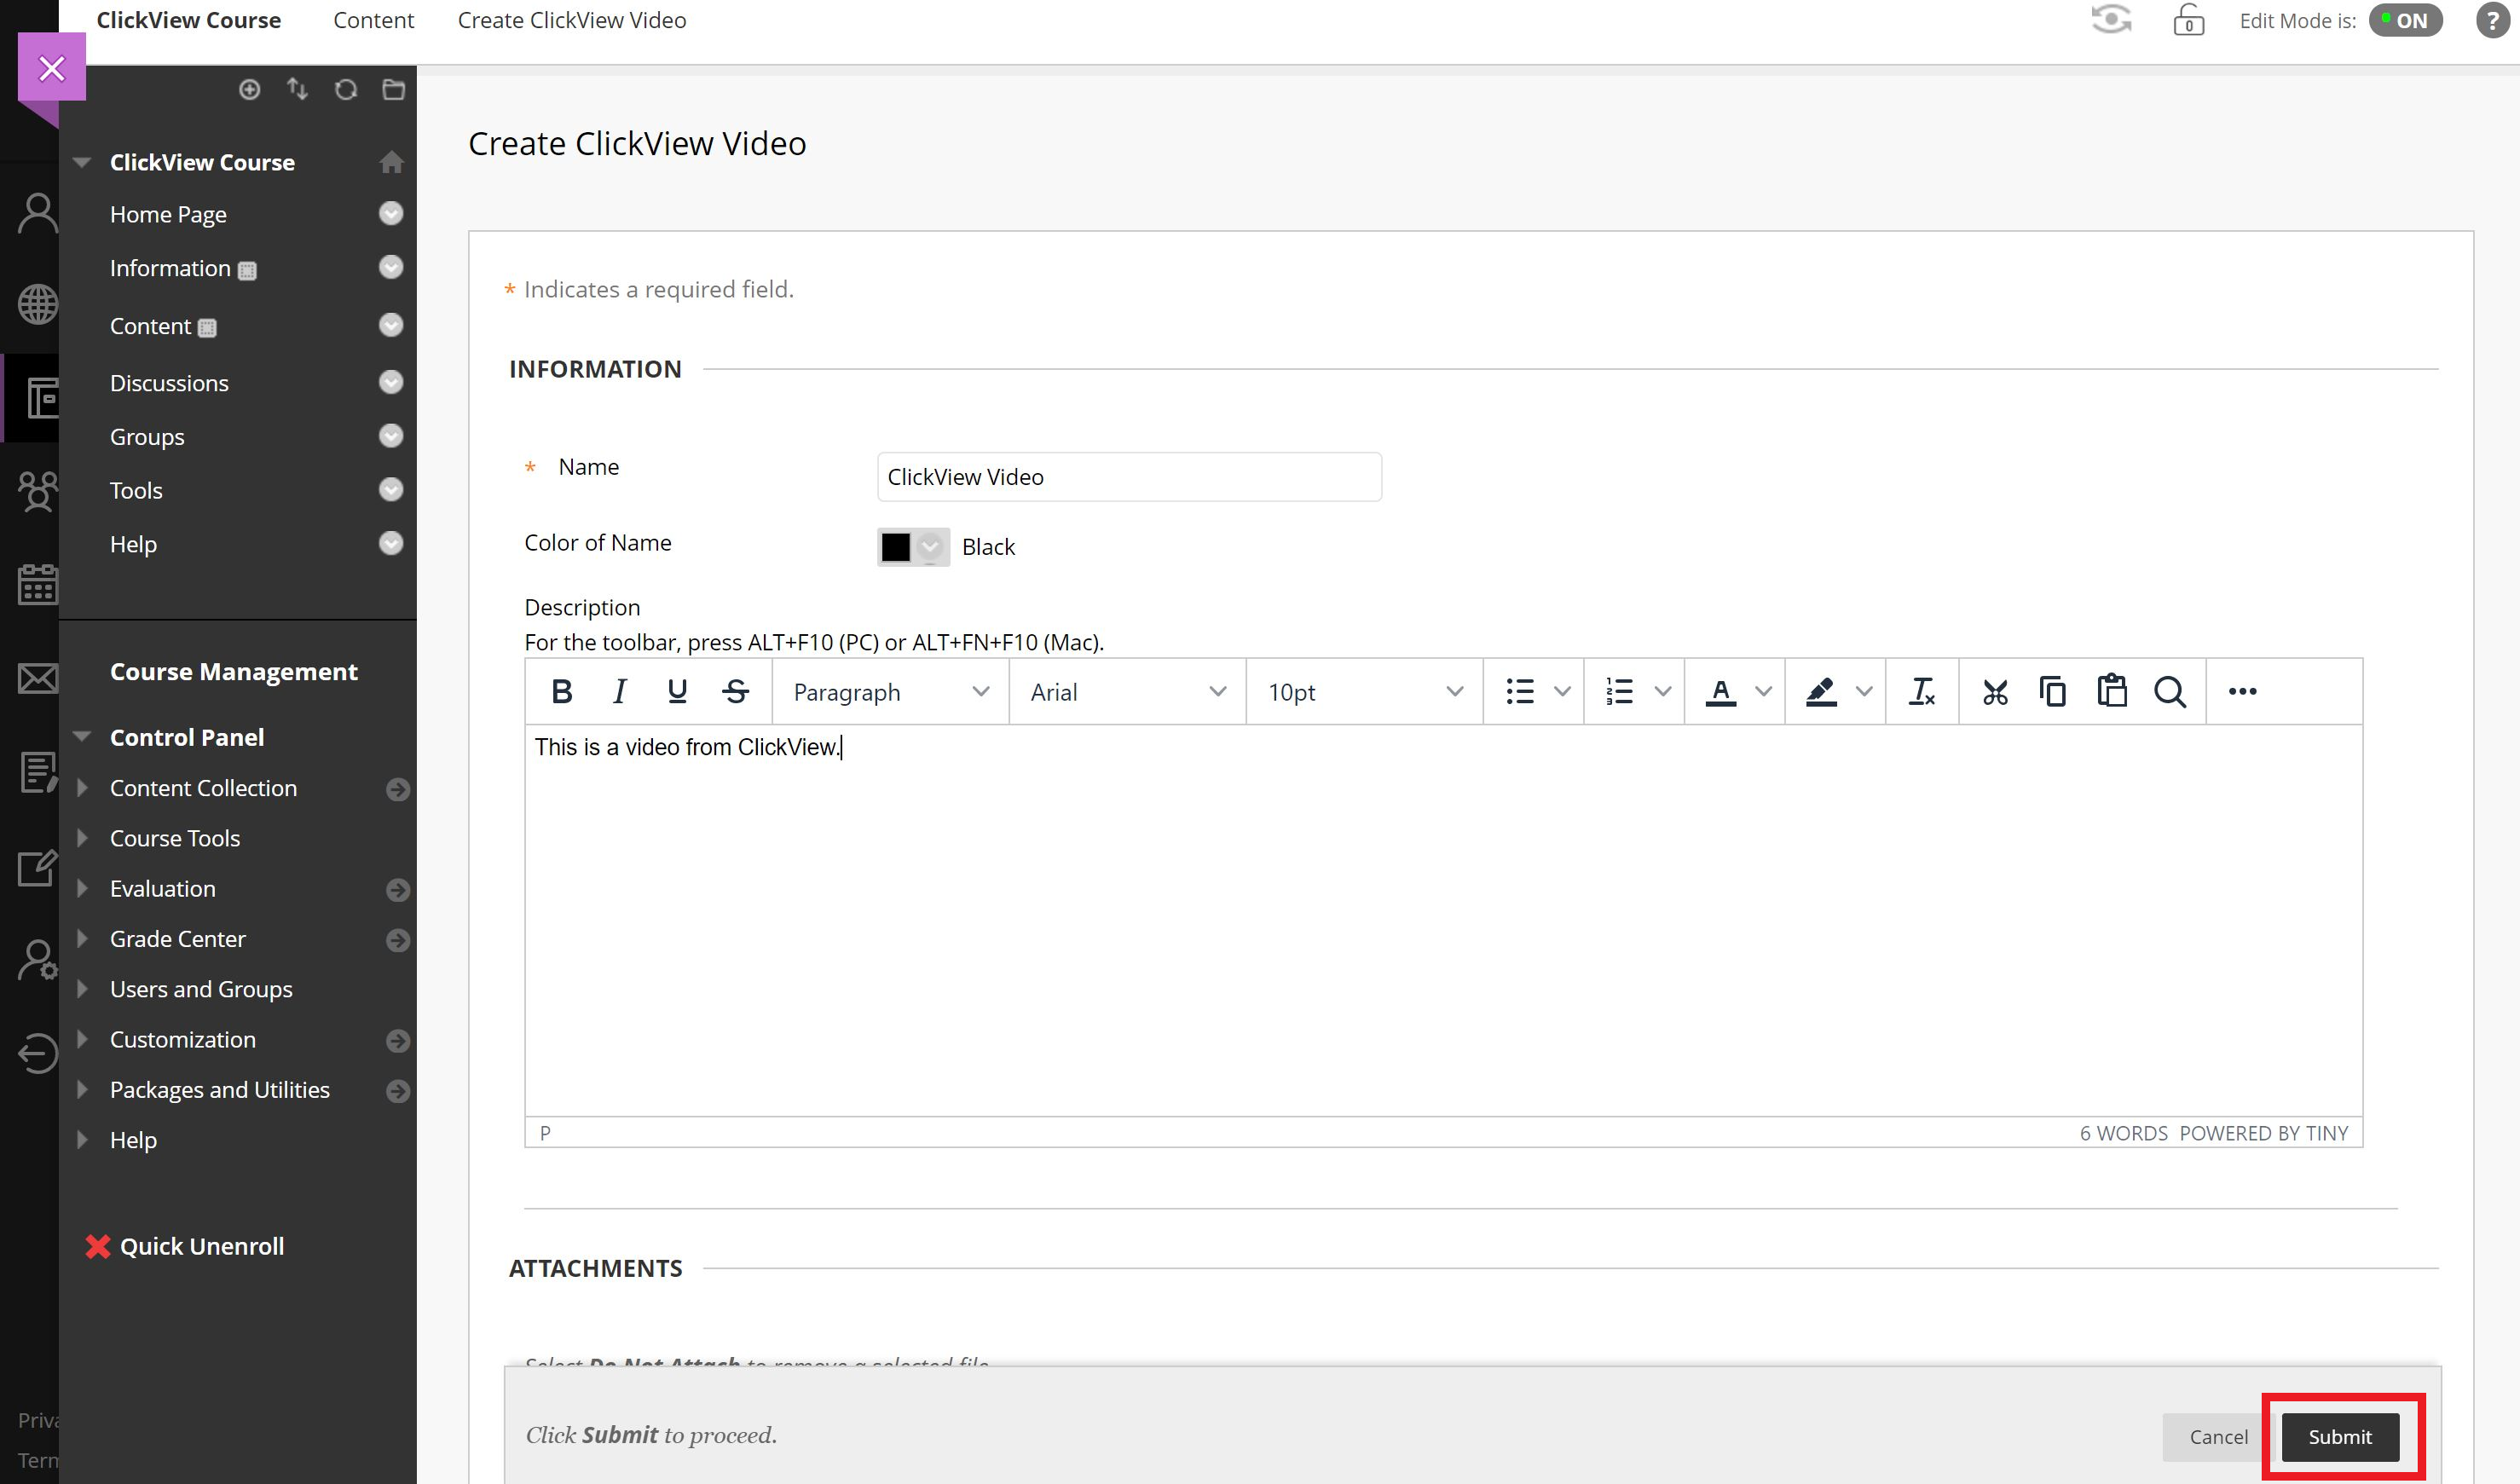Refresh the course menu
Viewport: 2520px width, 1484px height.
pyautogui.click(x=346, y=90)
